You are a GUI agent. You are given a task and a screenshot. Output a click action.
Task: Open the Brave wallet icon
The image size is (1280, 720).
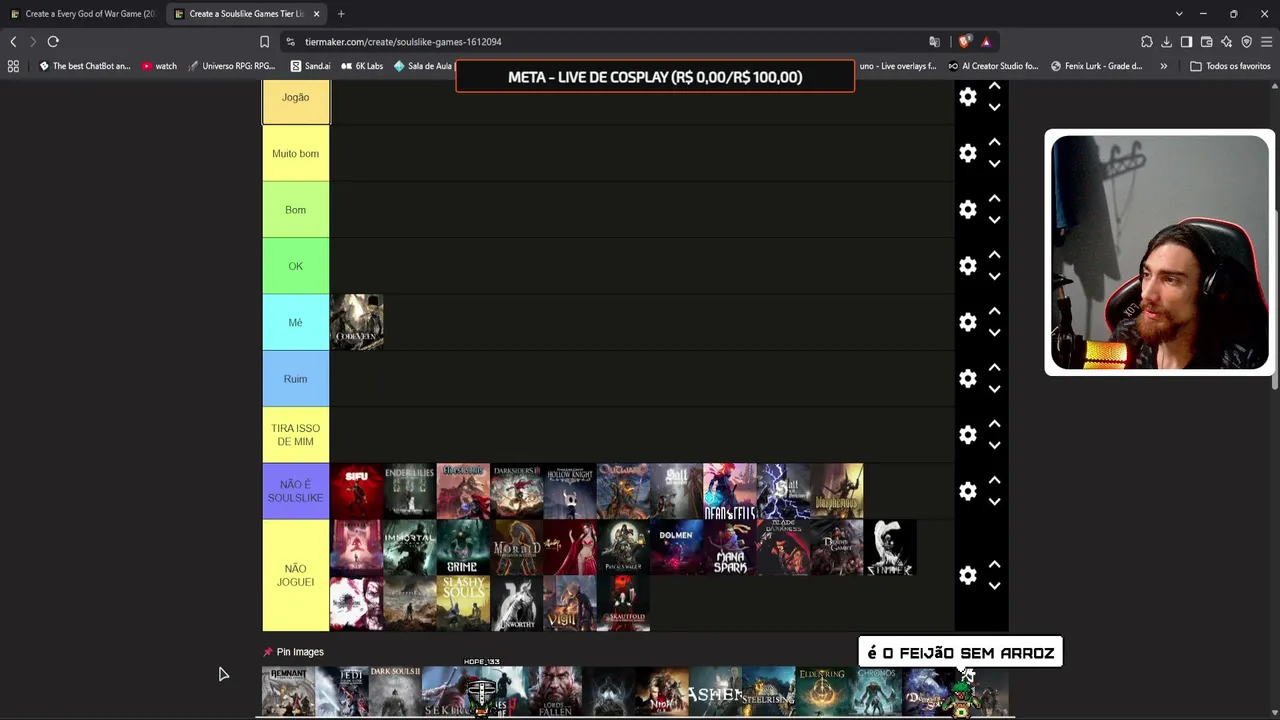(1206, 42)
